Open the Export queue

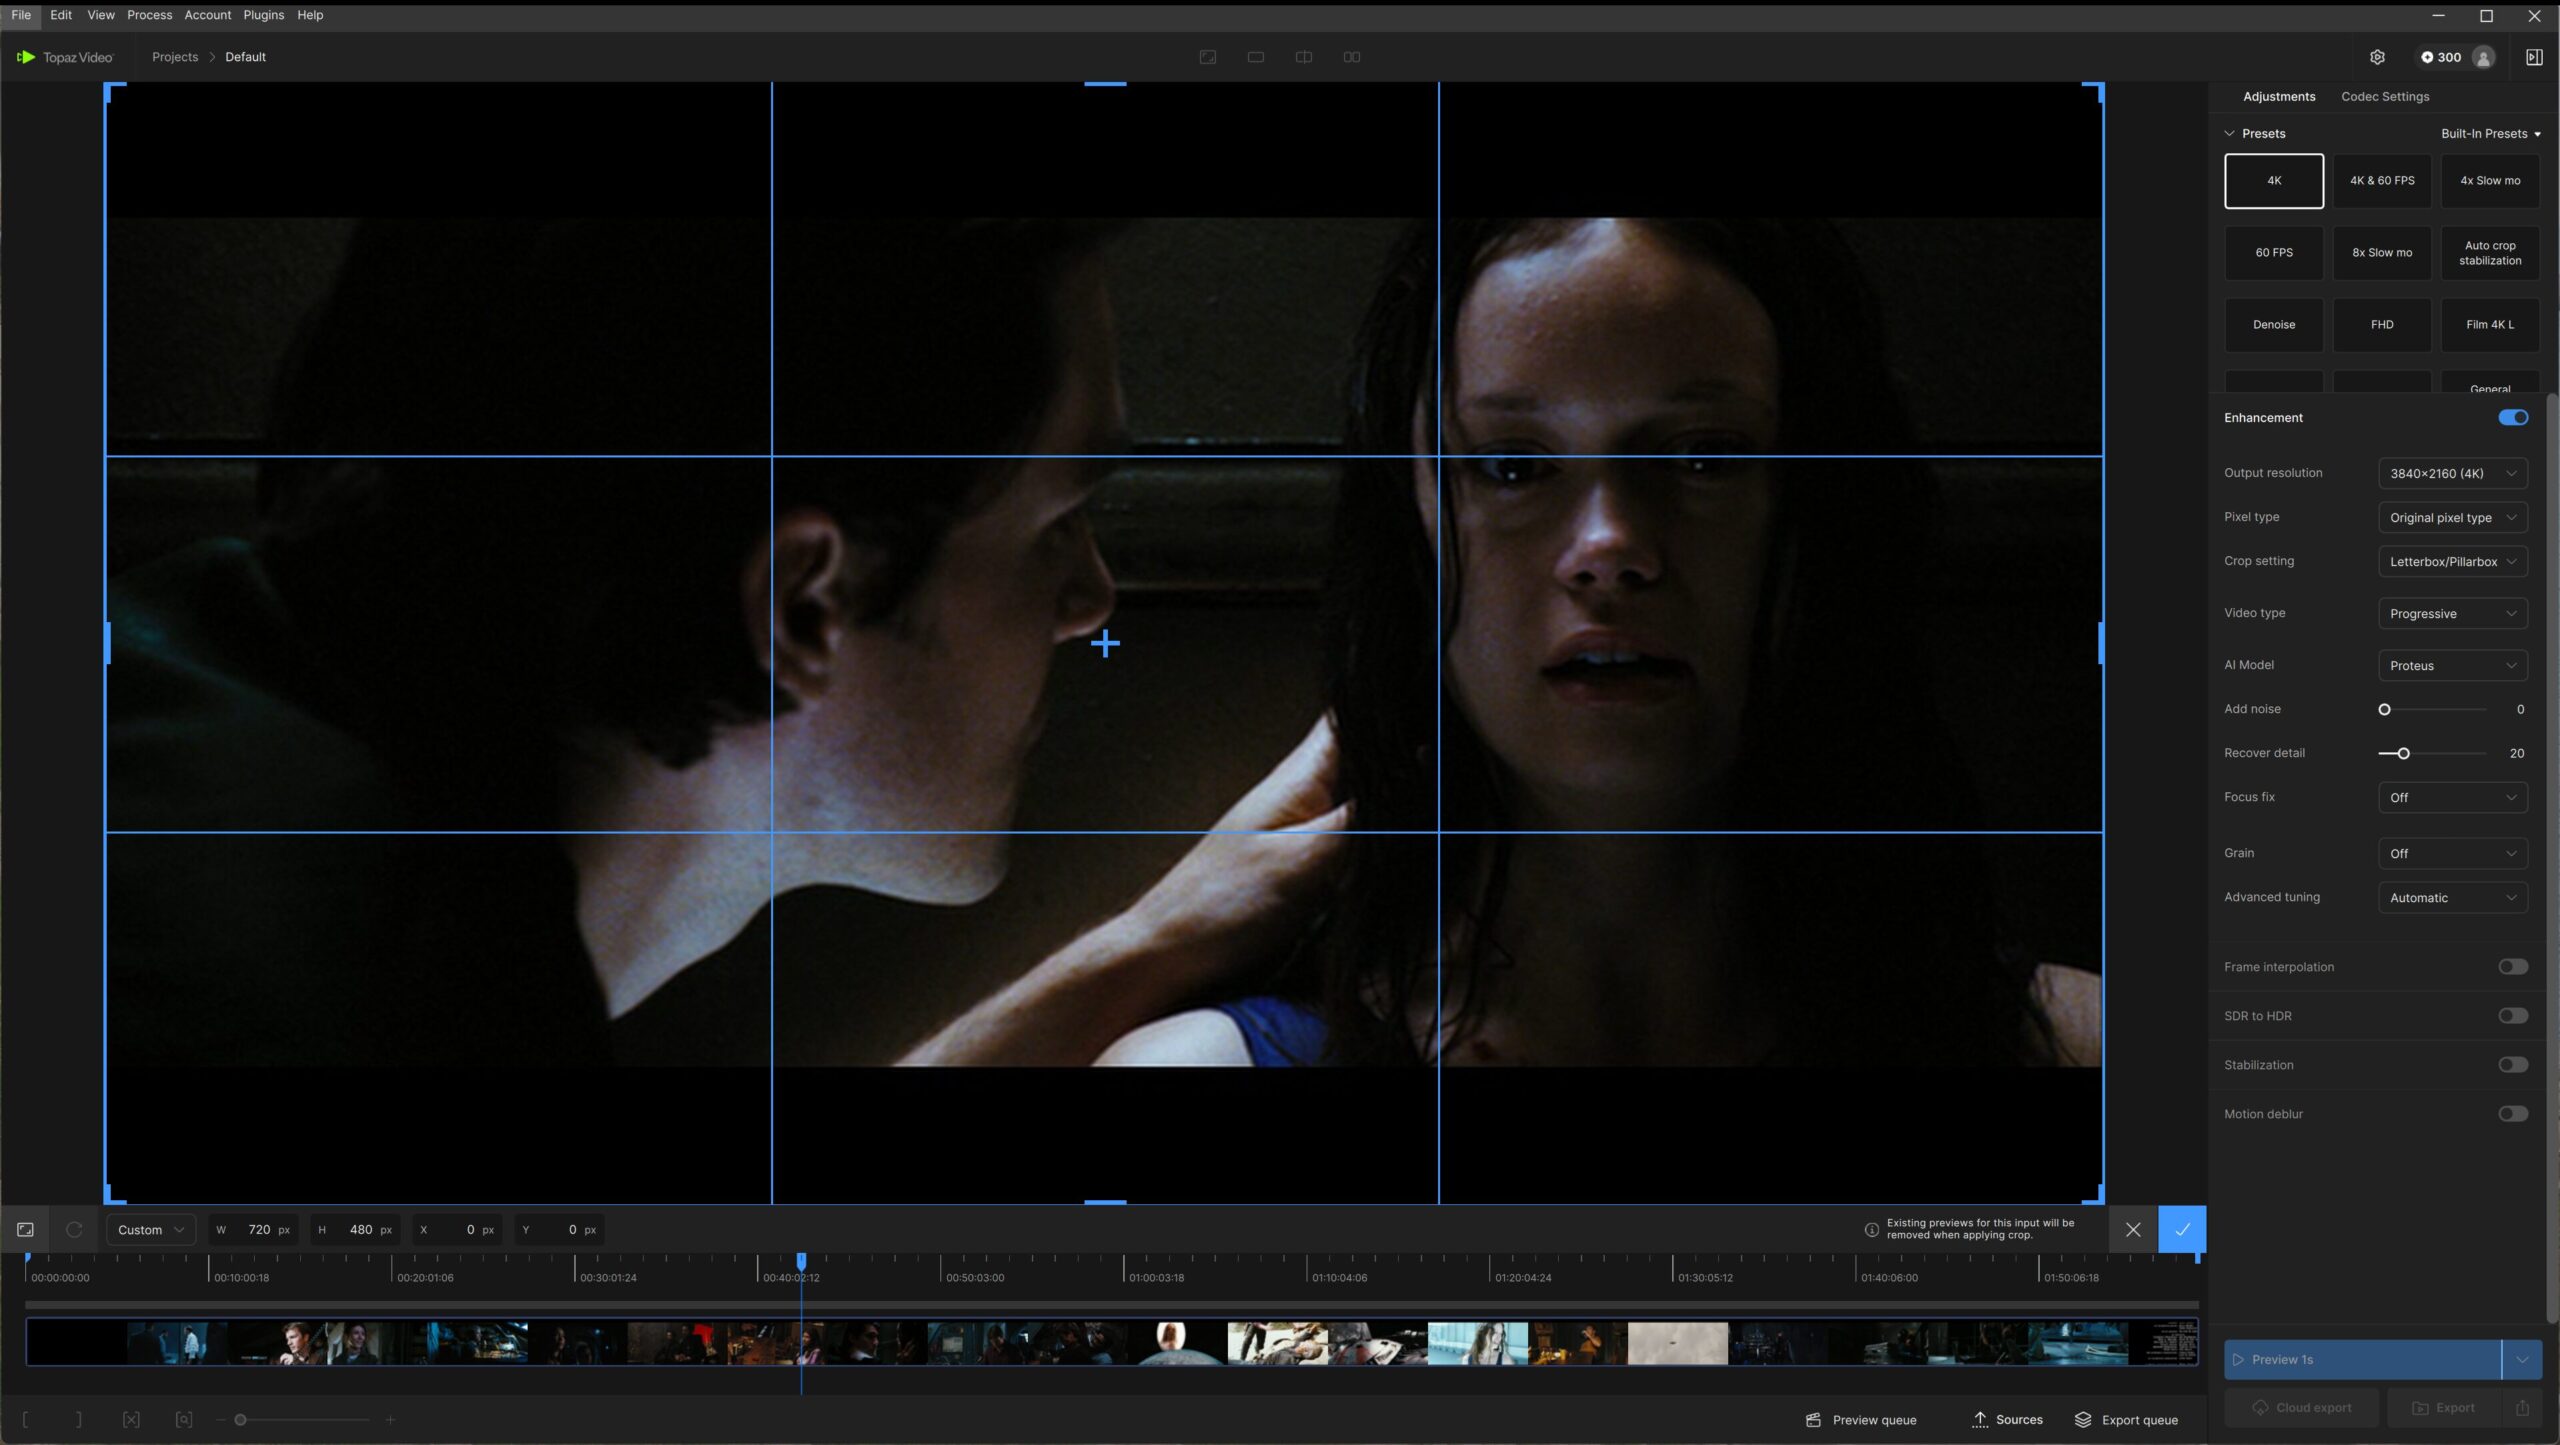click(2126, 1420)
